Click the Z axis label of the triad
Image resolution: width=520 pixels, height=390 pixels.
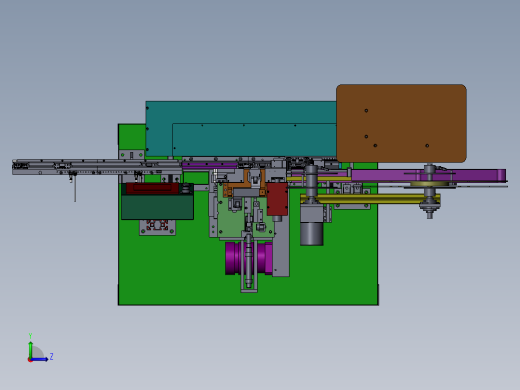click(x=51, y=357)
